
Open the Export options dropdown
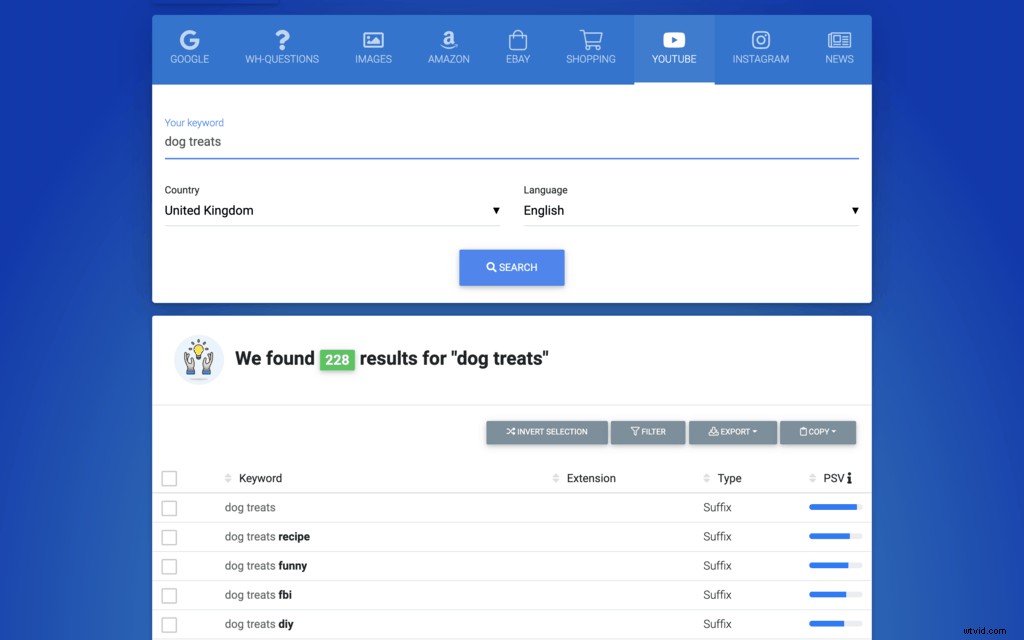pyautogui.click(x=733, y=432)
